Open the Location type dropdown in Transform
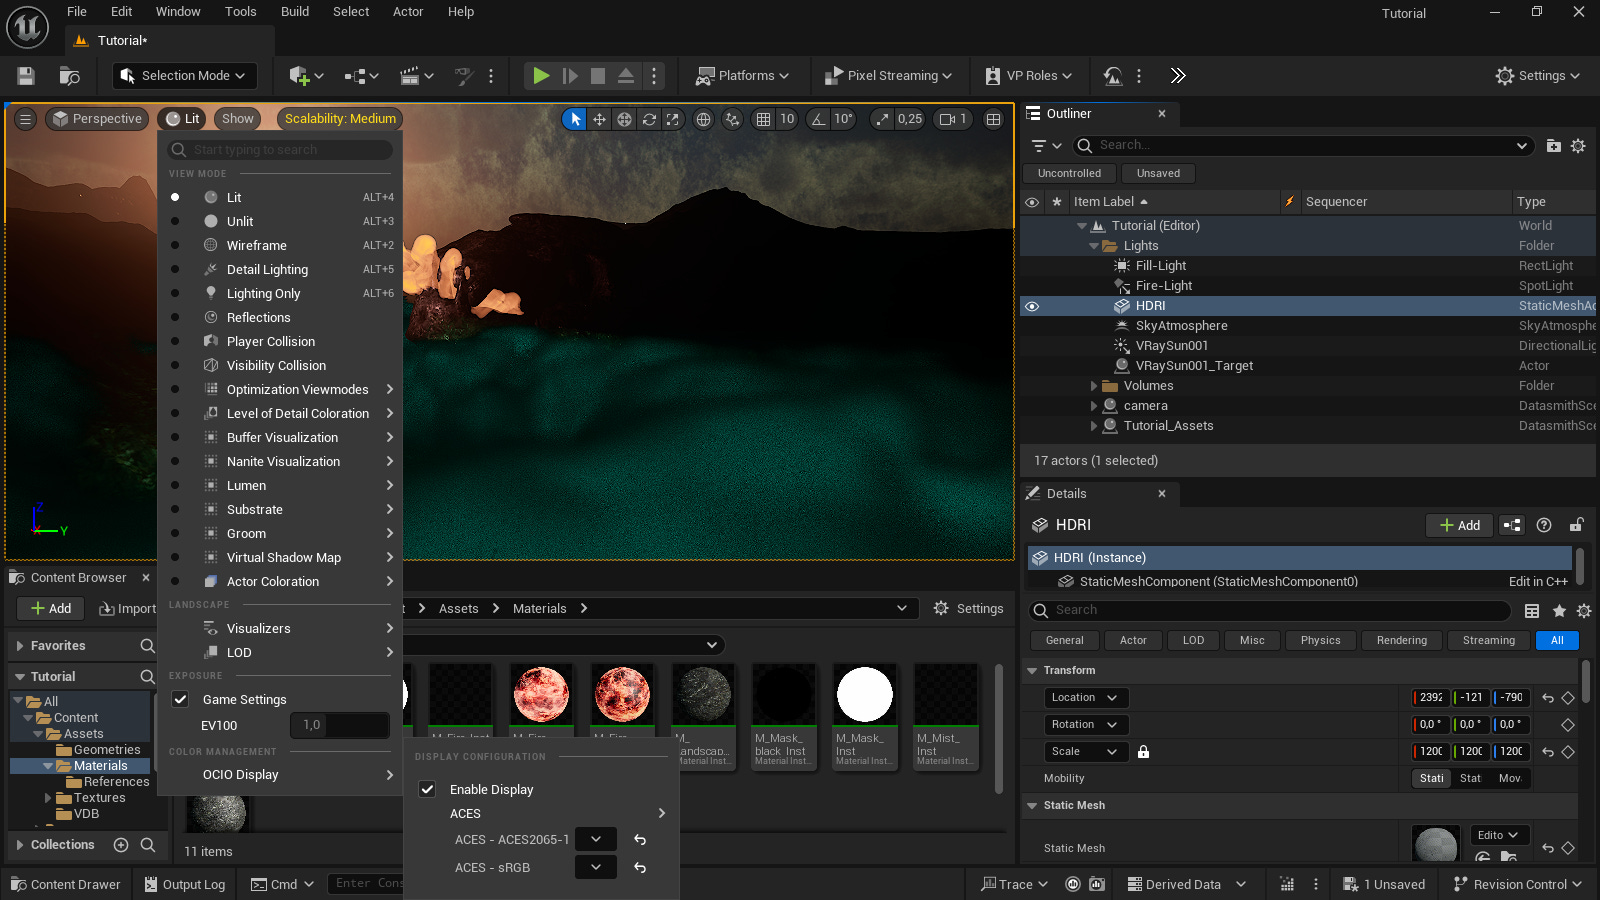Viewport: 1600px width, 900px height. click(1086, 698)
